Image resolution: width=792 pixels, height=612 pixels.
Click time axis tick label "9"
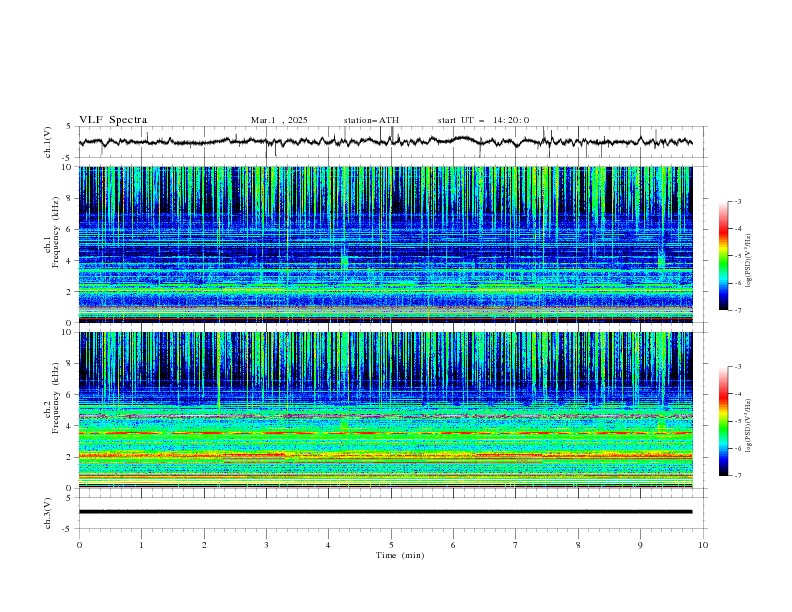point(640,545)
